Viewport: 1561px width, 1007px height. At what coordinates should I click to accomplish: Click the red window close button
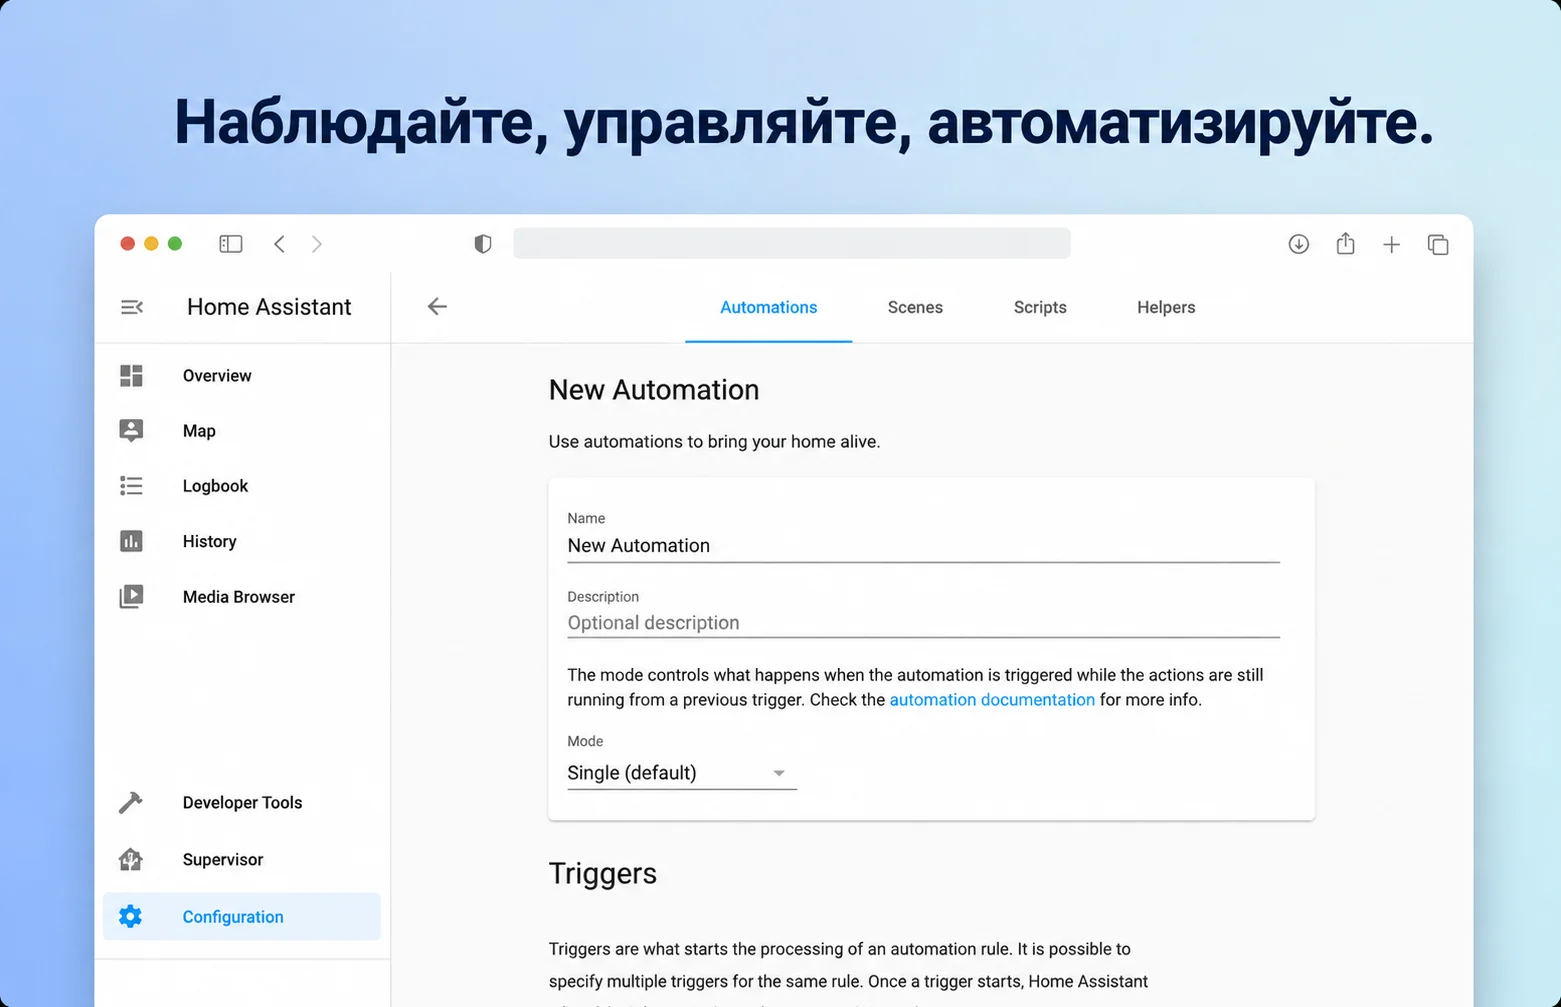pyautogui.click(x=128, y=244)
